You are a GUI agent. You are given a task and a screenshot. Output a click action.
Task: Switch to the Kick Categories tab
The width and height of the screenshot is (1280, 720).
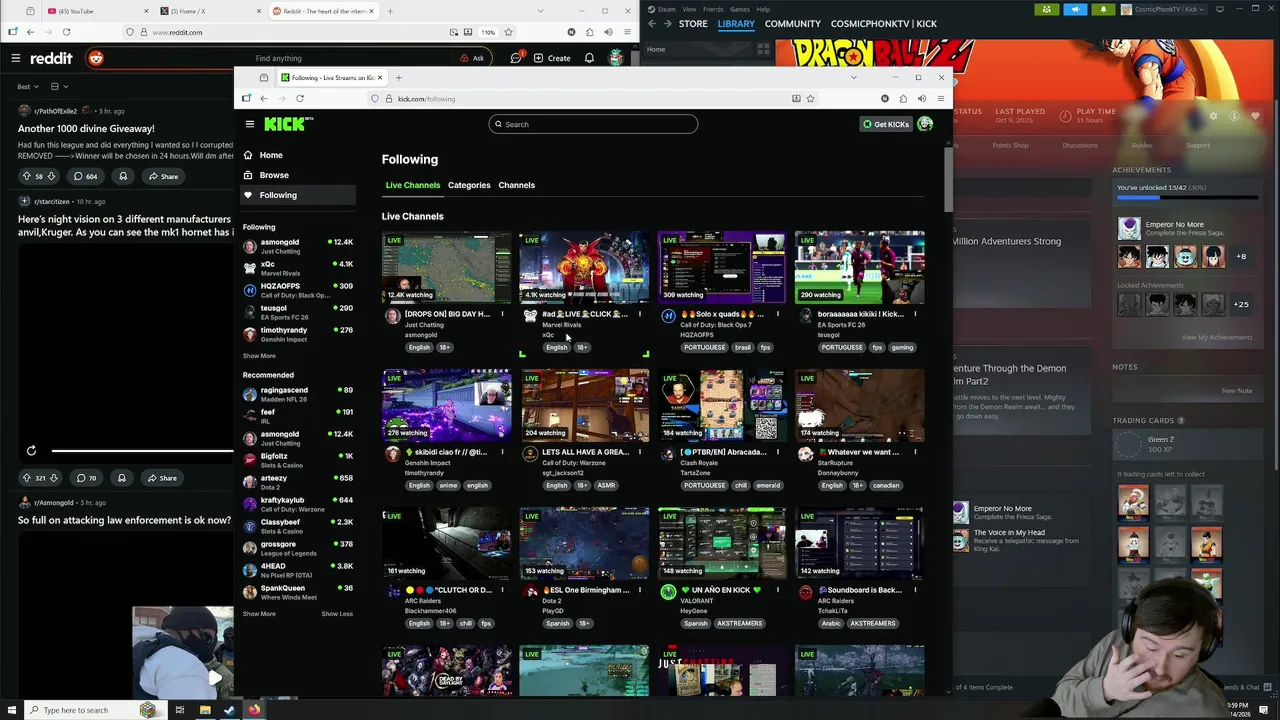point(469,185)
